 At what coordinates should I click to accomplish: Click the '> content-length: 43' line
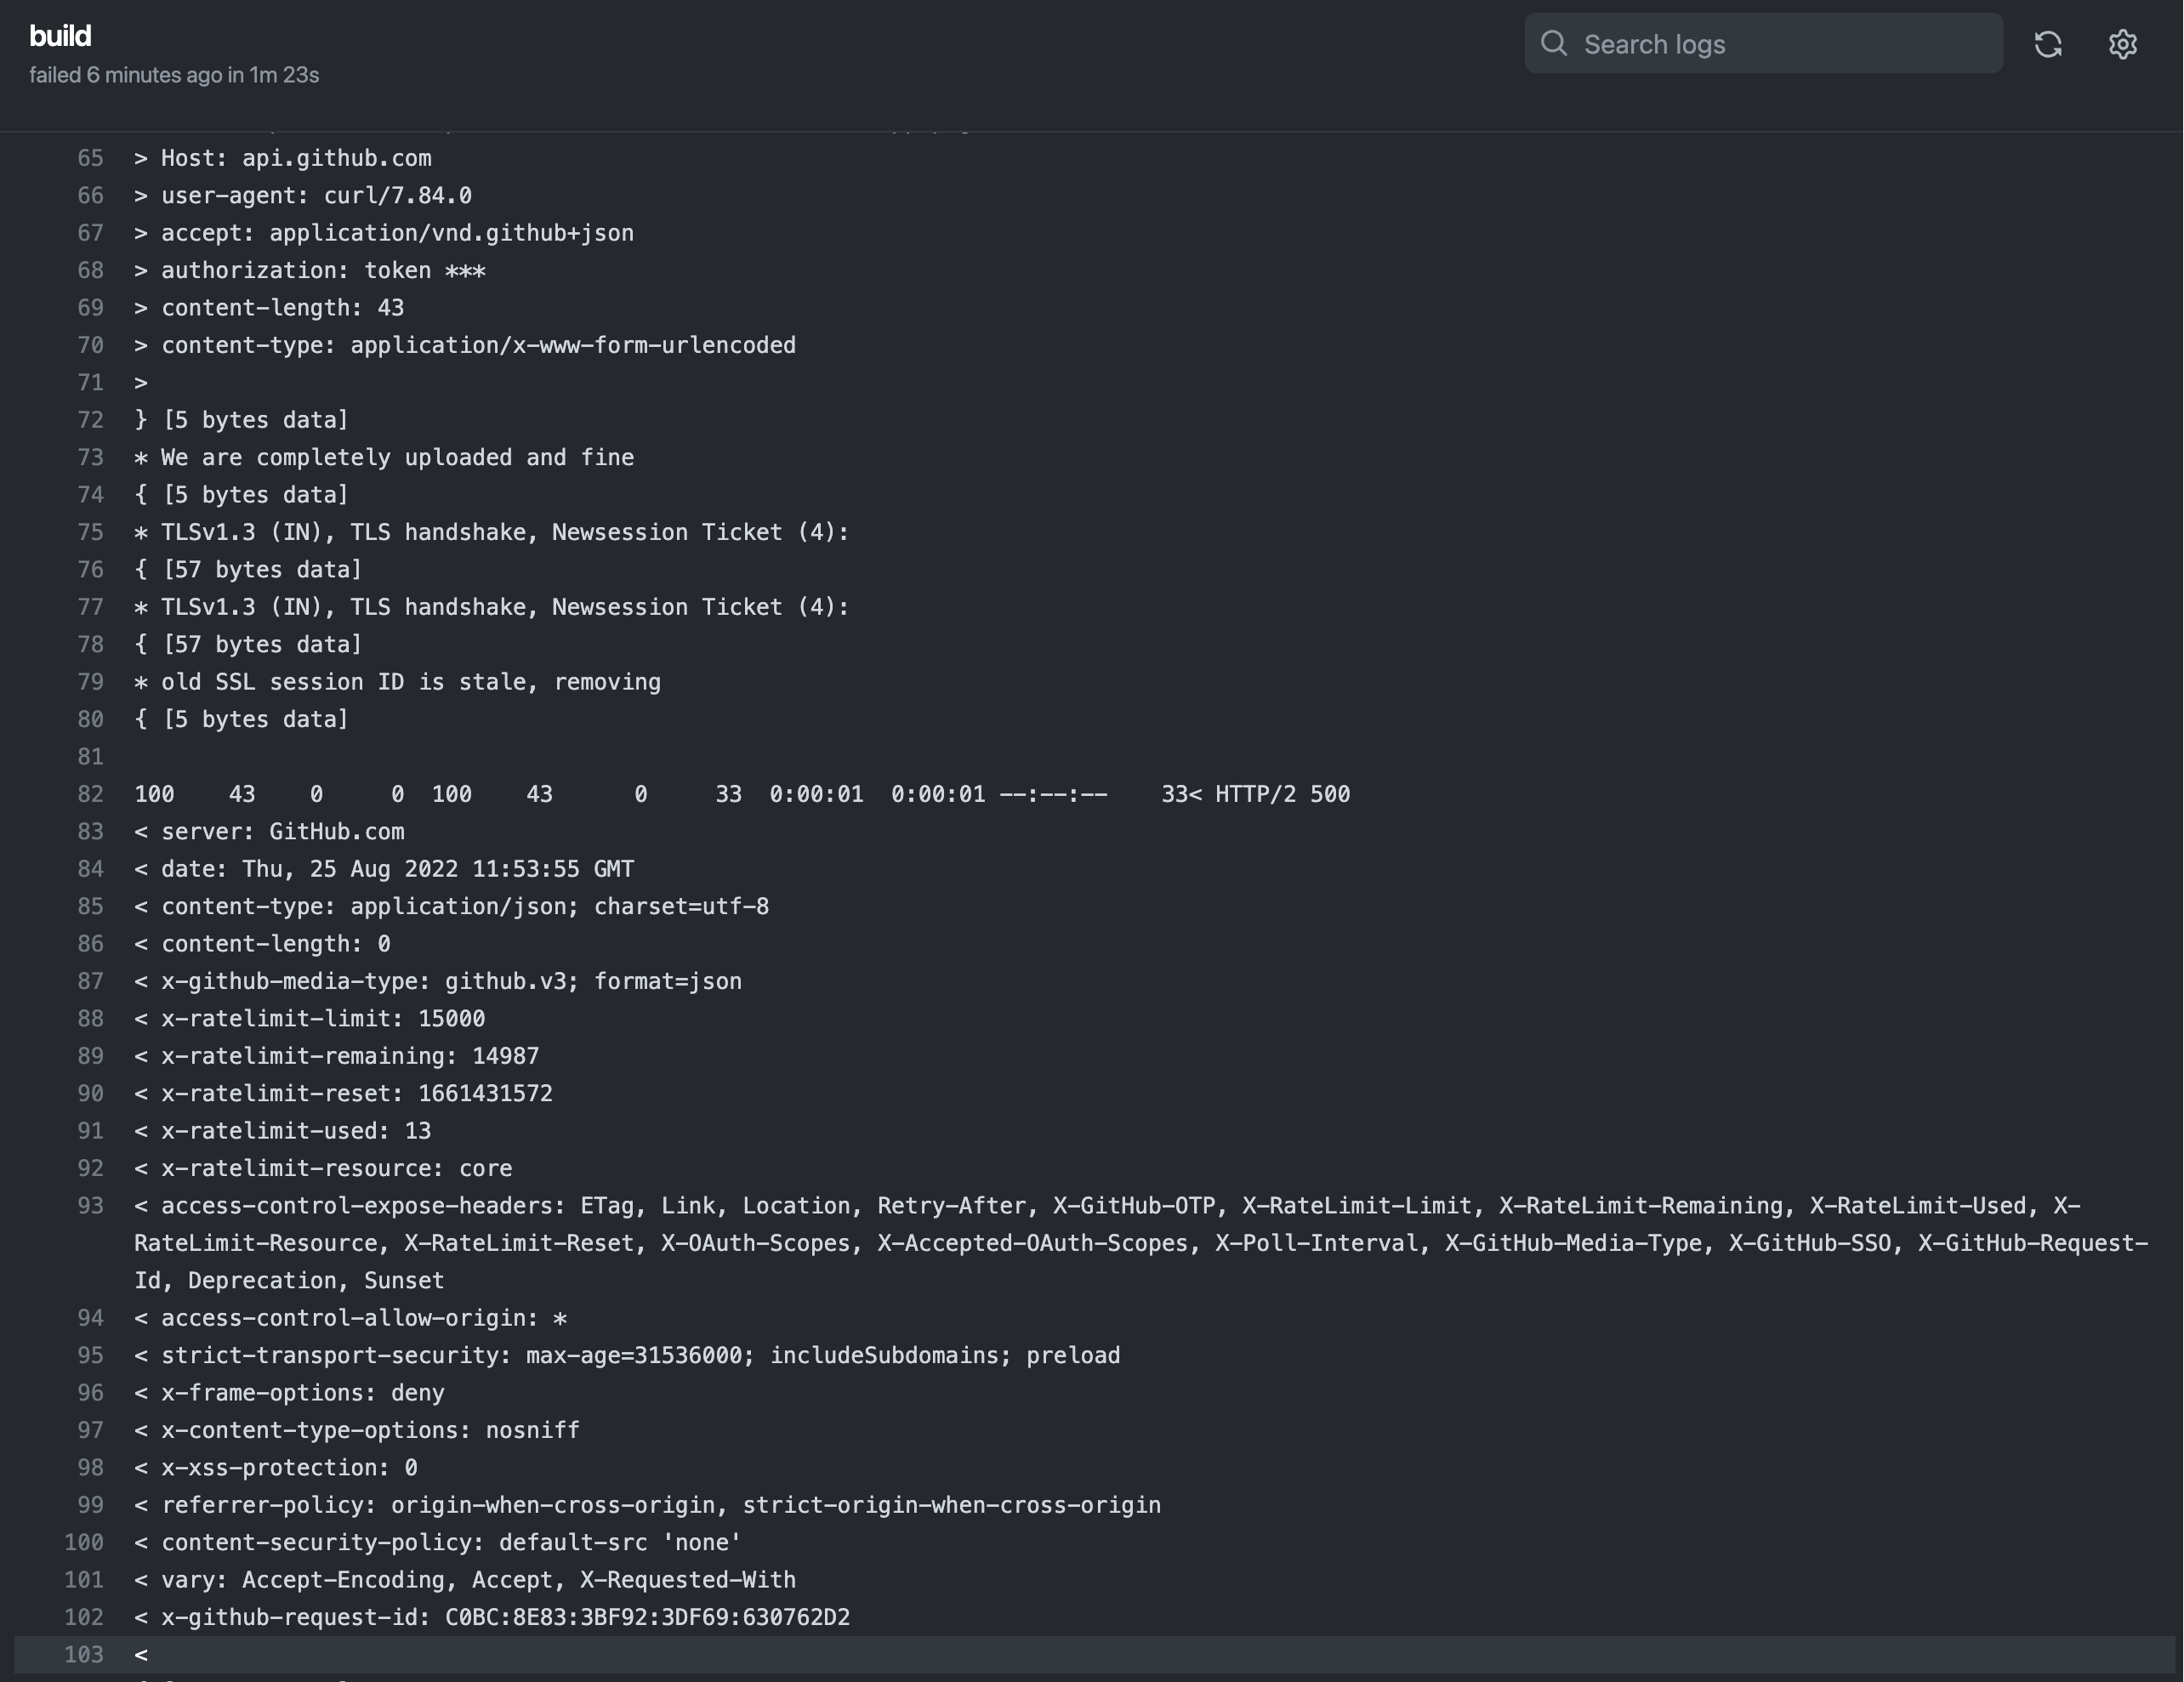coord(269,308)
